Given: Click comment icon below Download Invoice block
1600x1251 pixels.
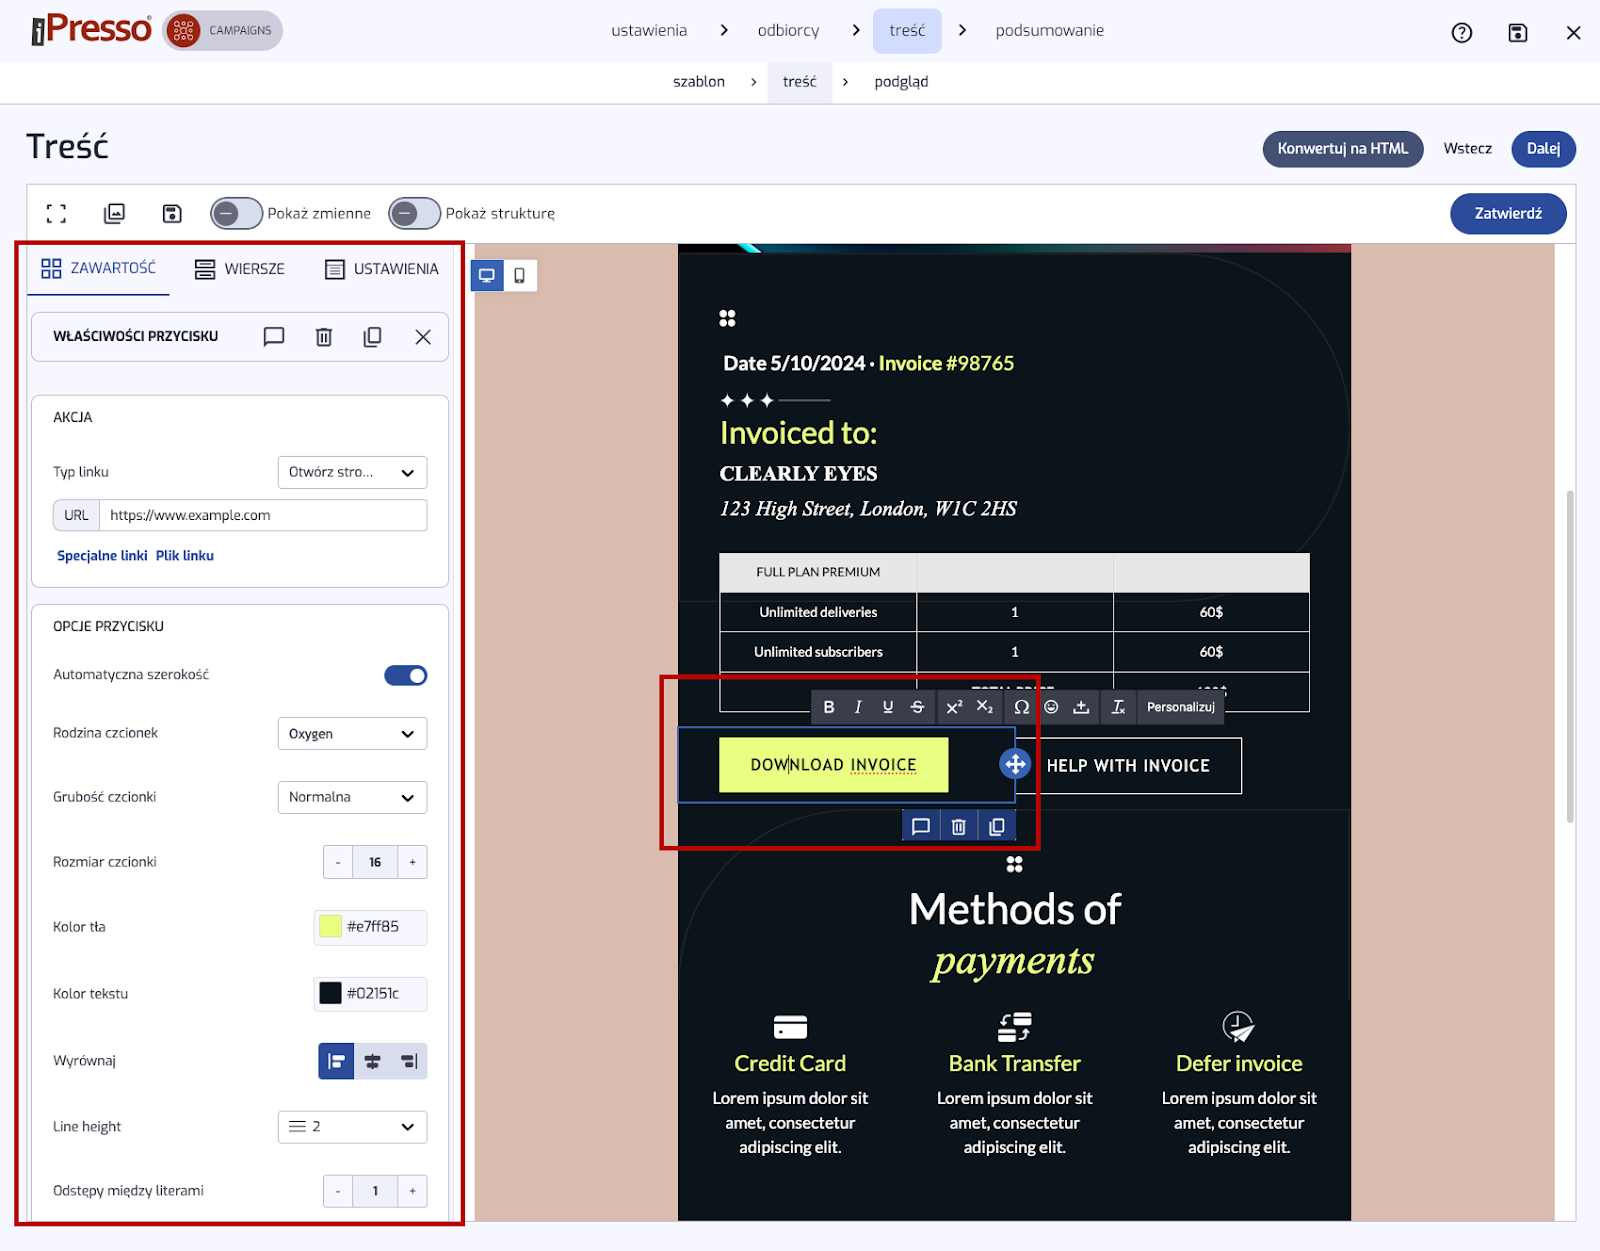Looking at the screenshot, I should point(921,826).
